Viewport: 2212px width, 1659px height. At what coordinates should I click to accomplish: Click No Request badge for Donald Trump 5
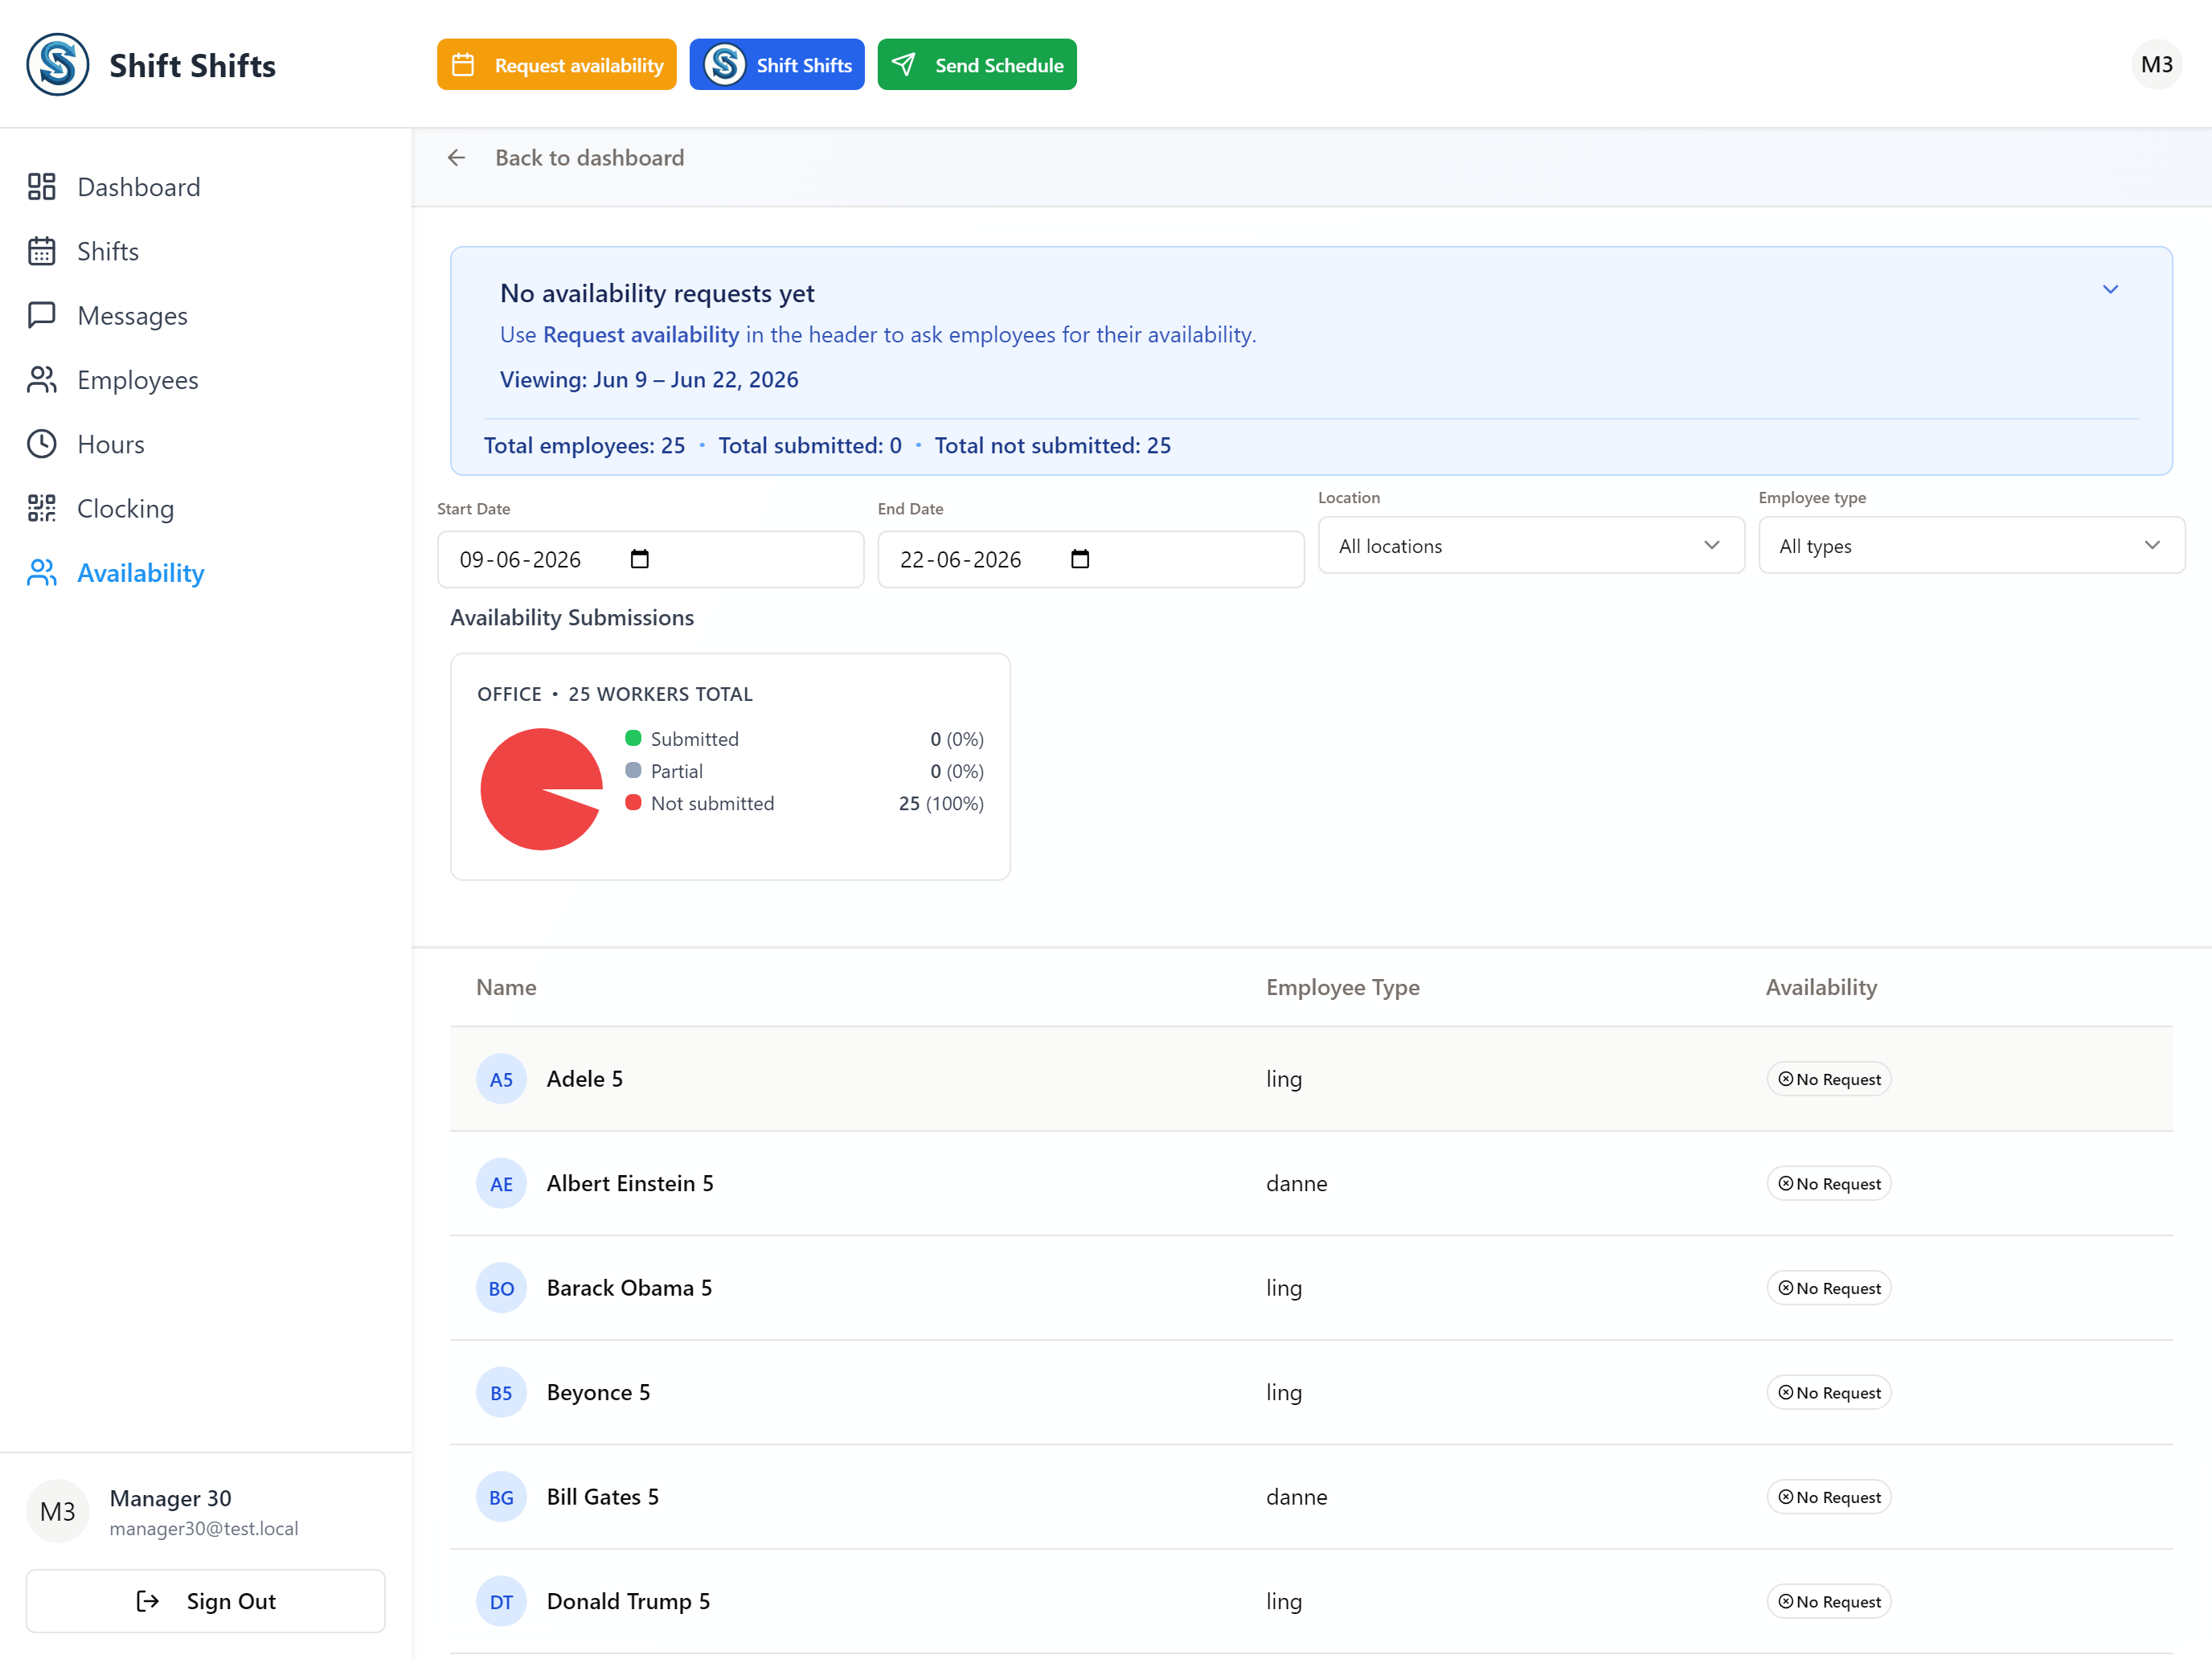pos(1829,1602)
